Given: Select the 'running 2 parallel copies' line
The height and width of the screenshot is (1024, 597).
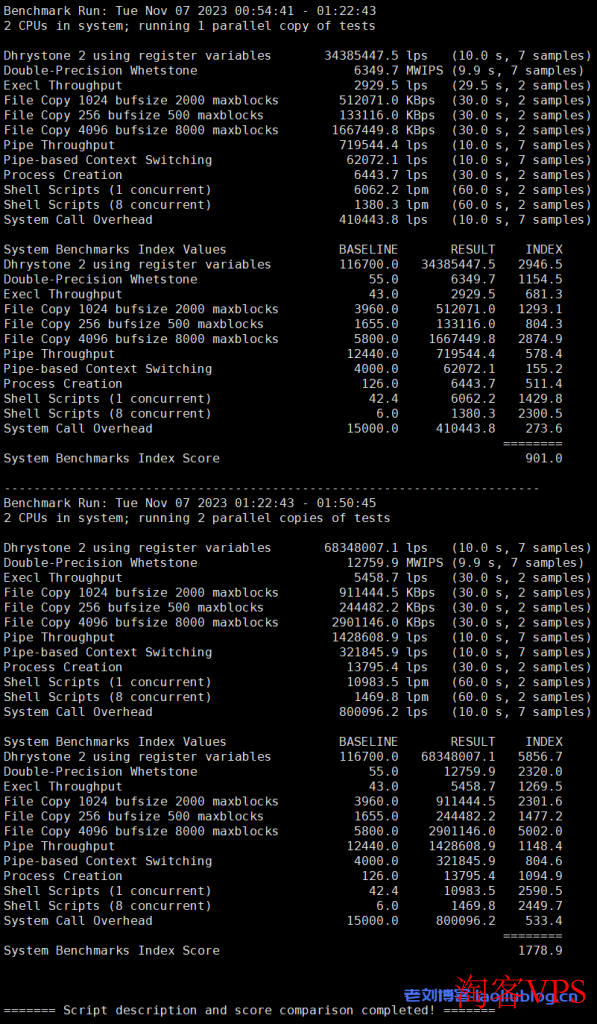Looking at the screenshot, I should 197,518.
